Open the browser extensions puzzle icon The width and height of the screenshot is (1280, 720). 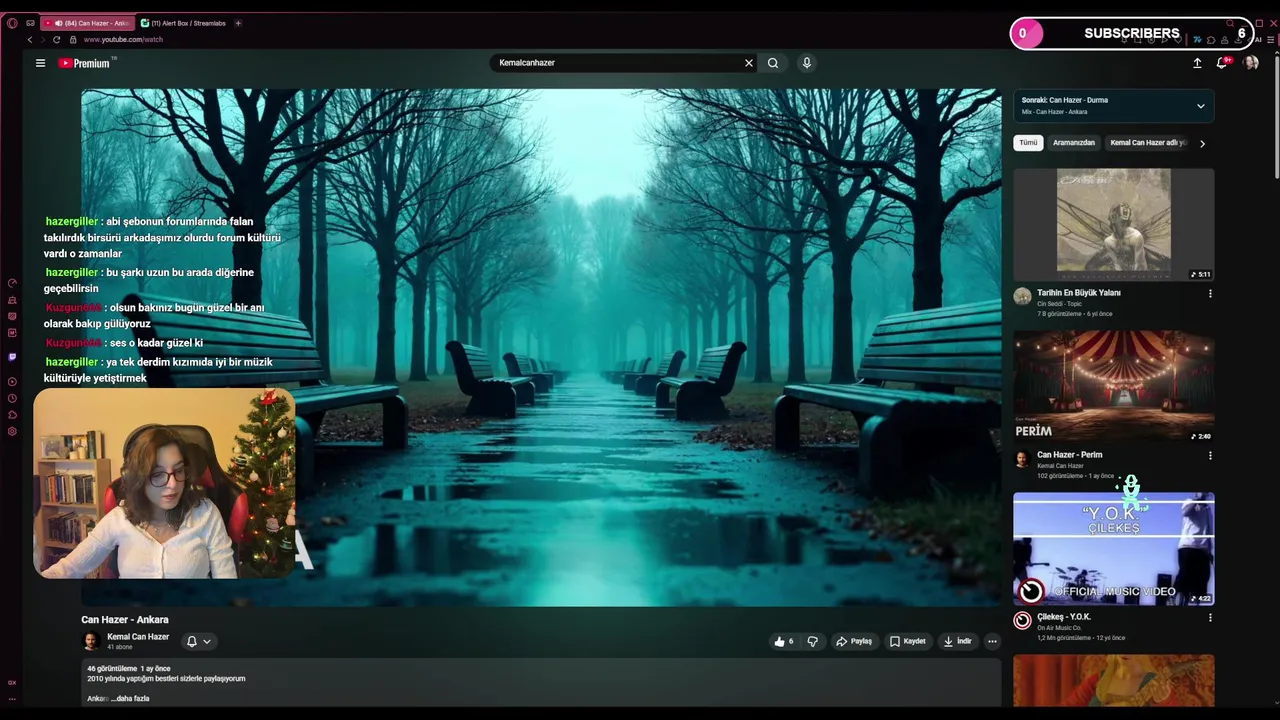coord(1210,40)
